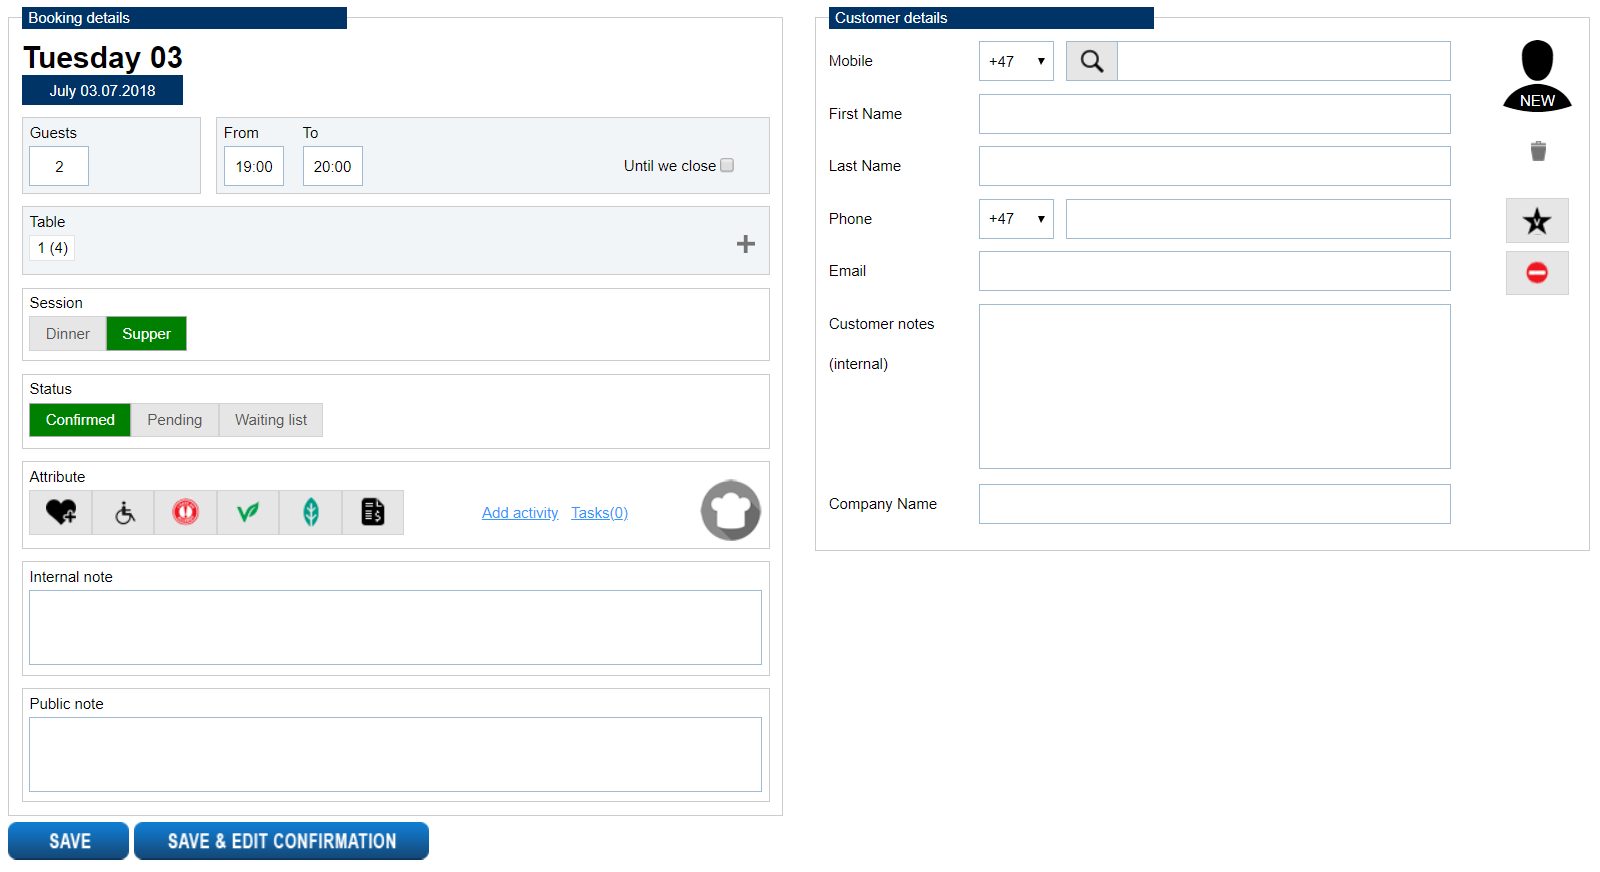Click the Tuesday 03 heading
Viewport: 1600px width, 872px height.
pos(103,57)
